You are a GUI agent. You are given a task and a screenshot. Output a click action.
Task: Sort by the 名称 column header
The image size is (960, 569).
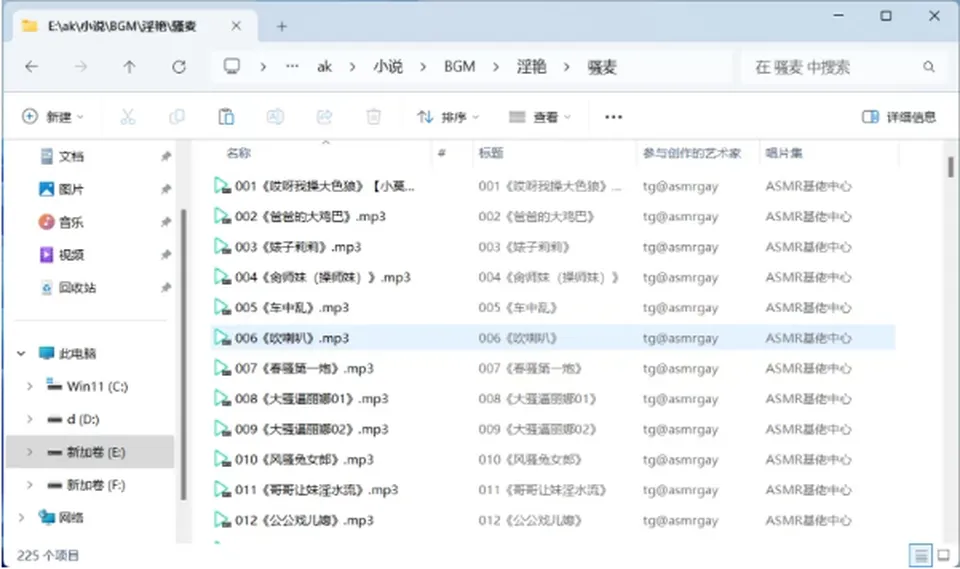238,153
